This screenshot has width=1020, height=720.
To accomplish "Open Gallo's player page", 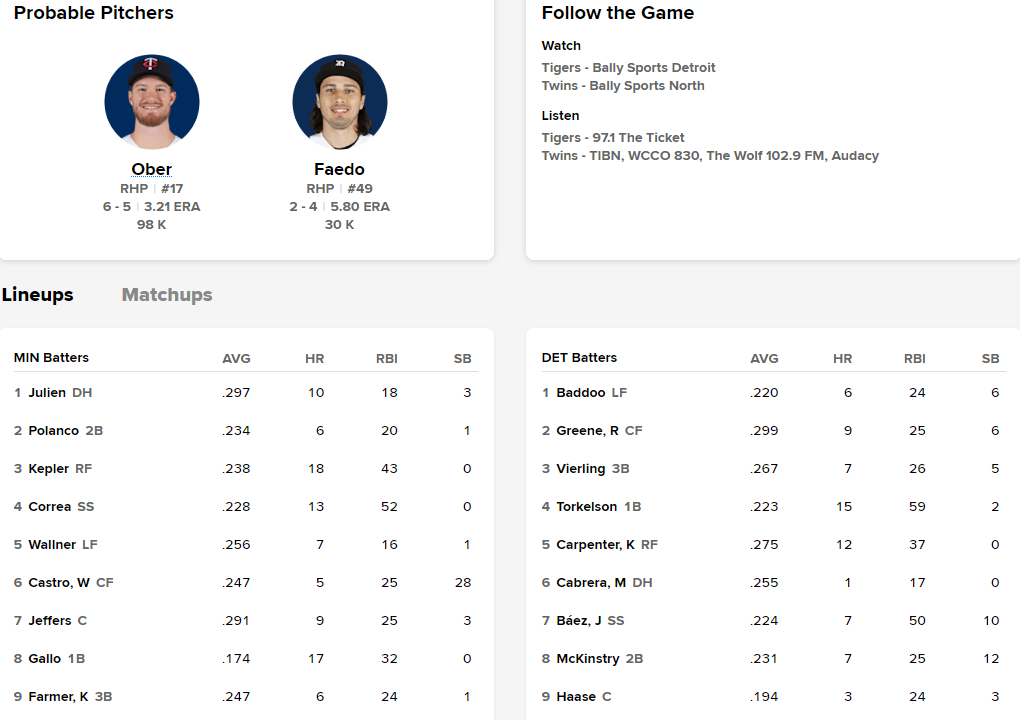I will [46, 659].
